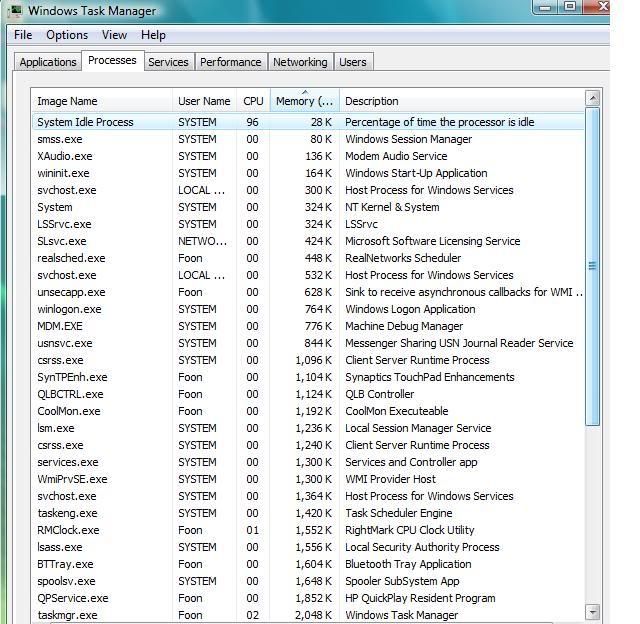The image size is (640, 624).
Task: Select the MDM.EXE process
Action: click(308, 326)
